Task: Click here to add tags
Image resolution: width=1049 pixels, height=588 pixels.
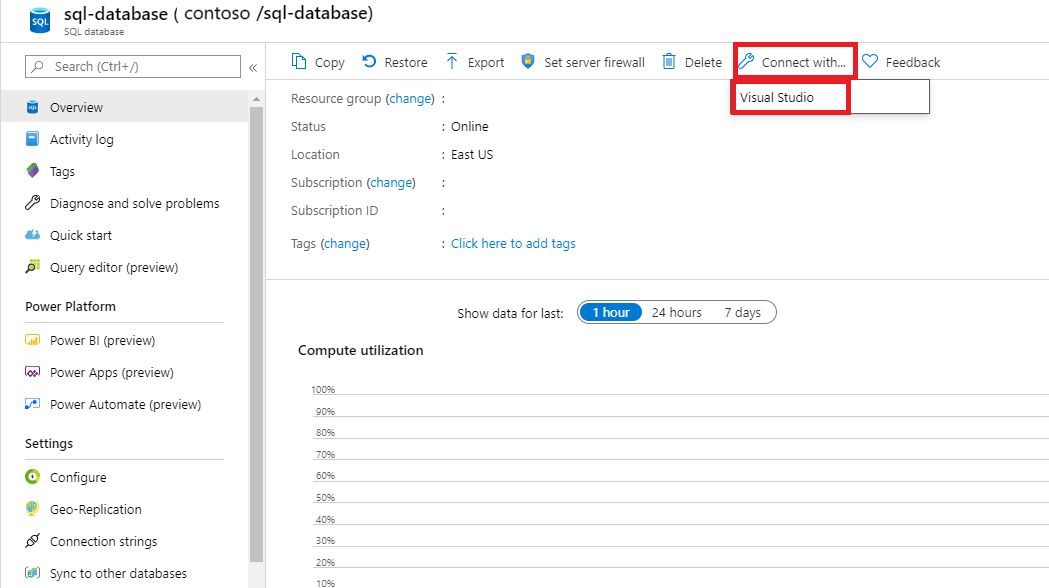Action: click(x=512, y=243)
